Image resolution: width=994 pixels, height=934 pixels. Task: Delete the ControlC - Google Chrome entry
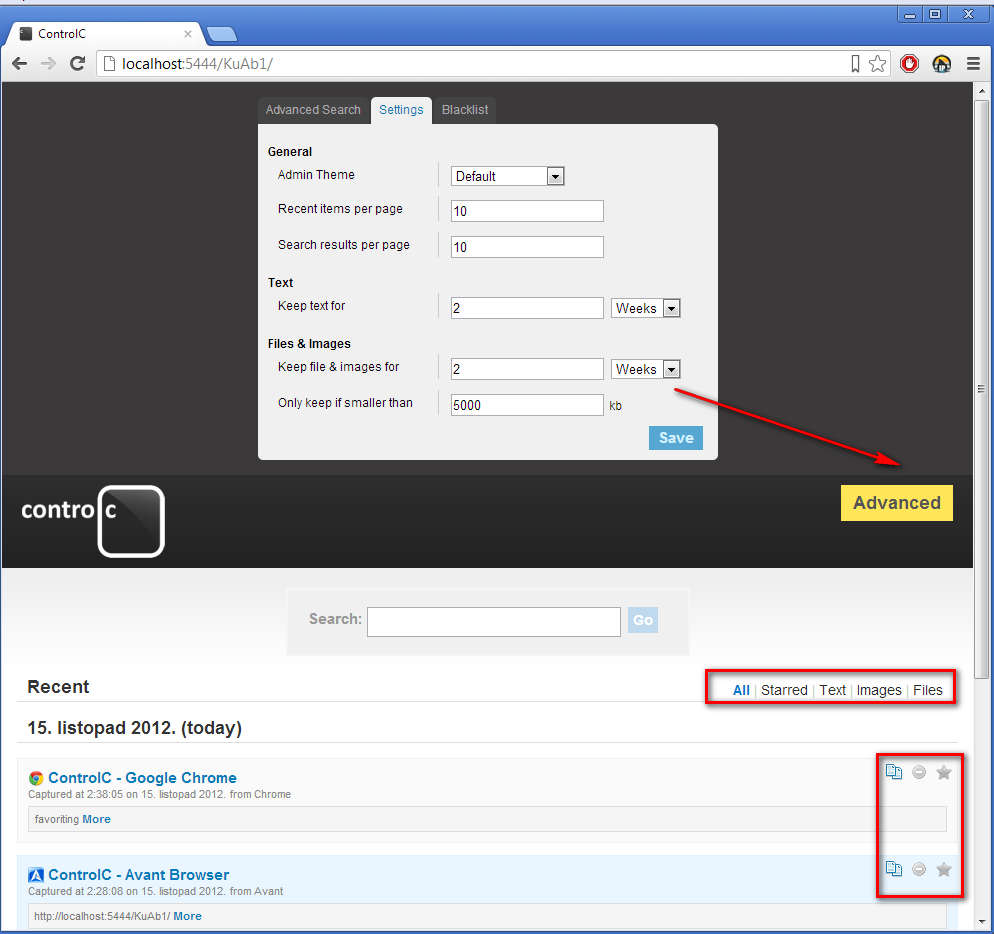point(919,772)
